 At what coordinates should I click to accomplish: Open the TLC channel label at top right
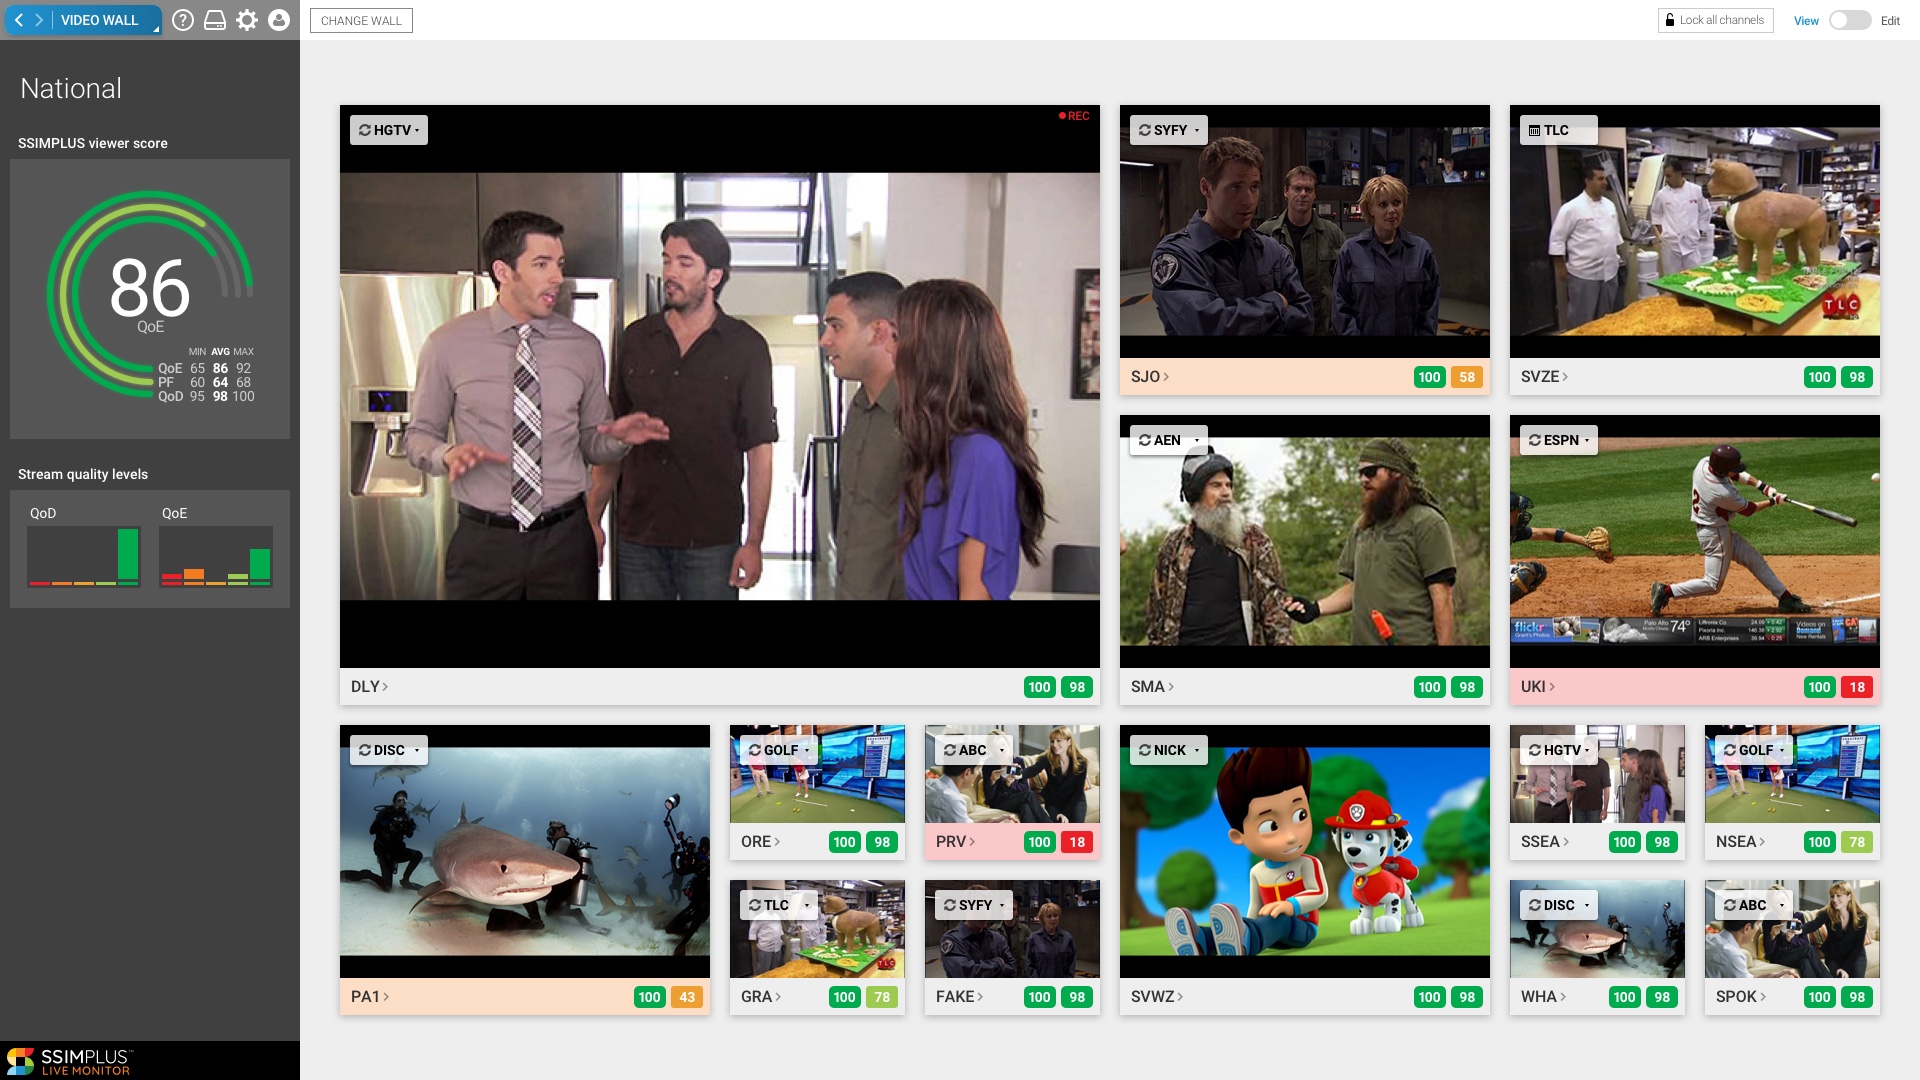(1554, 130)
